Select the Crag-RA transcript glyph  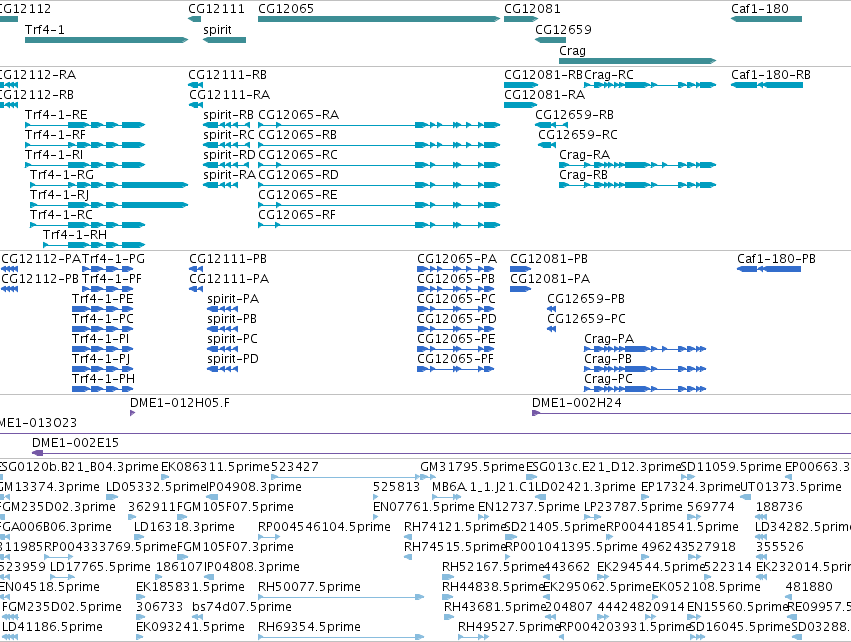tap(638, 165)
